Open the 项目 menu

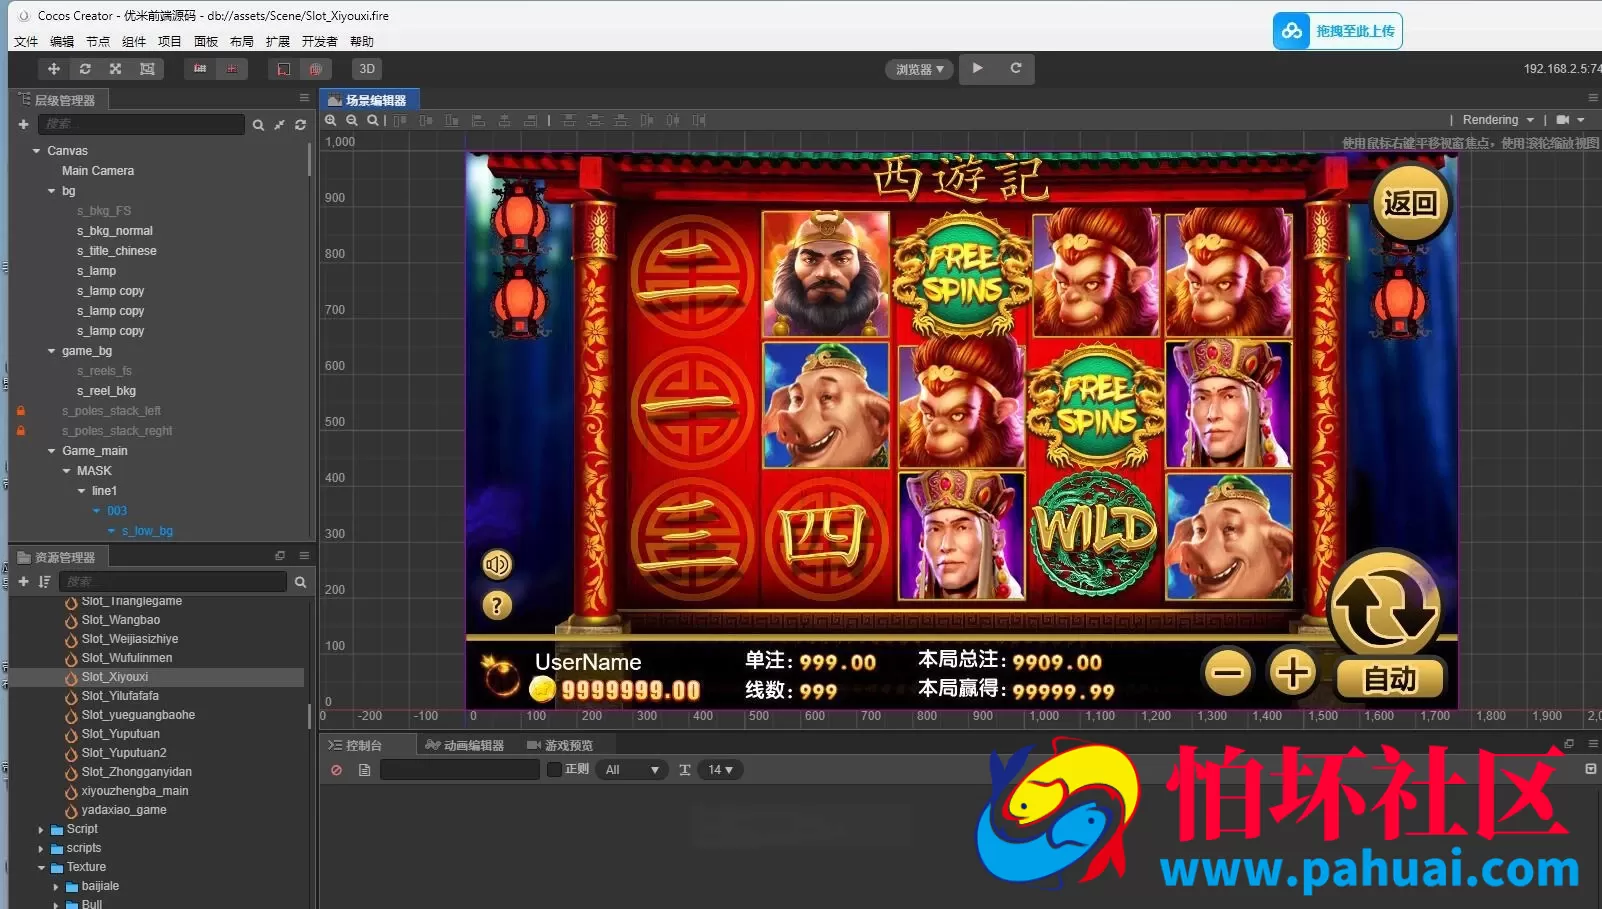coord(170,42)
